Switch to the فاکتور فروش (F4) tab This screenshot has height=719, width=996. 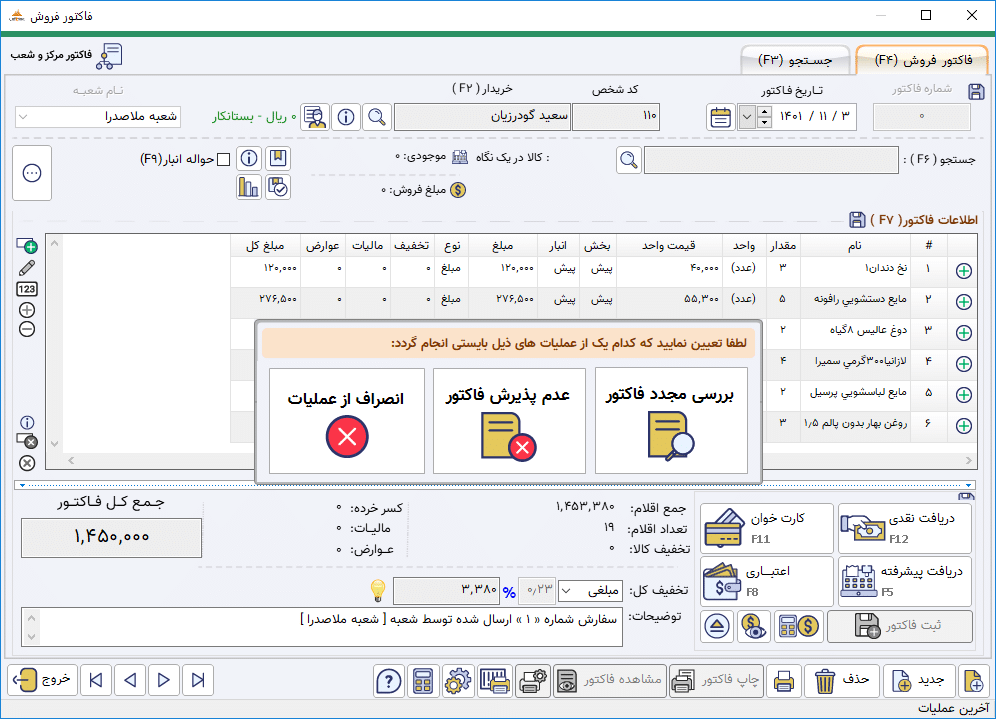coord(922,60)
